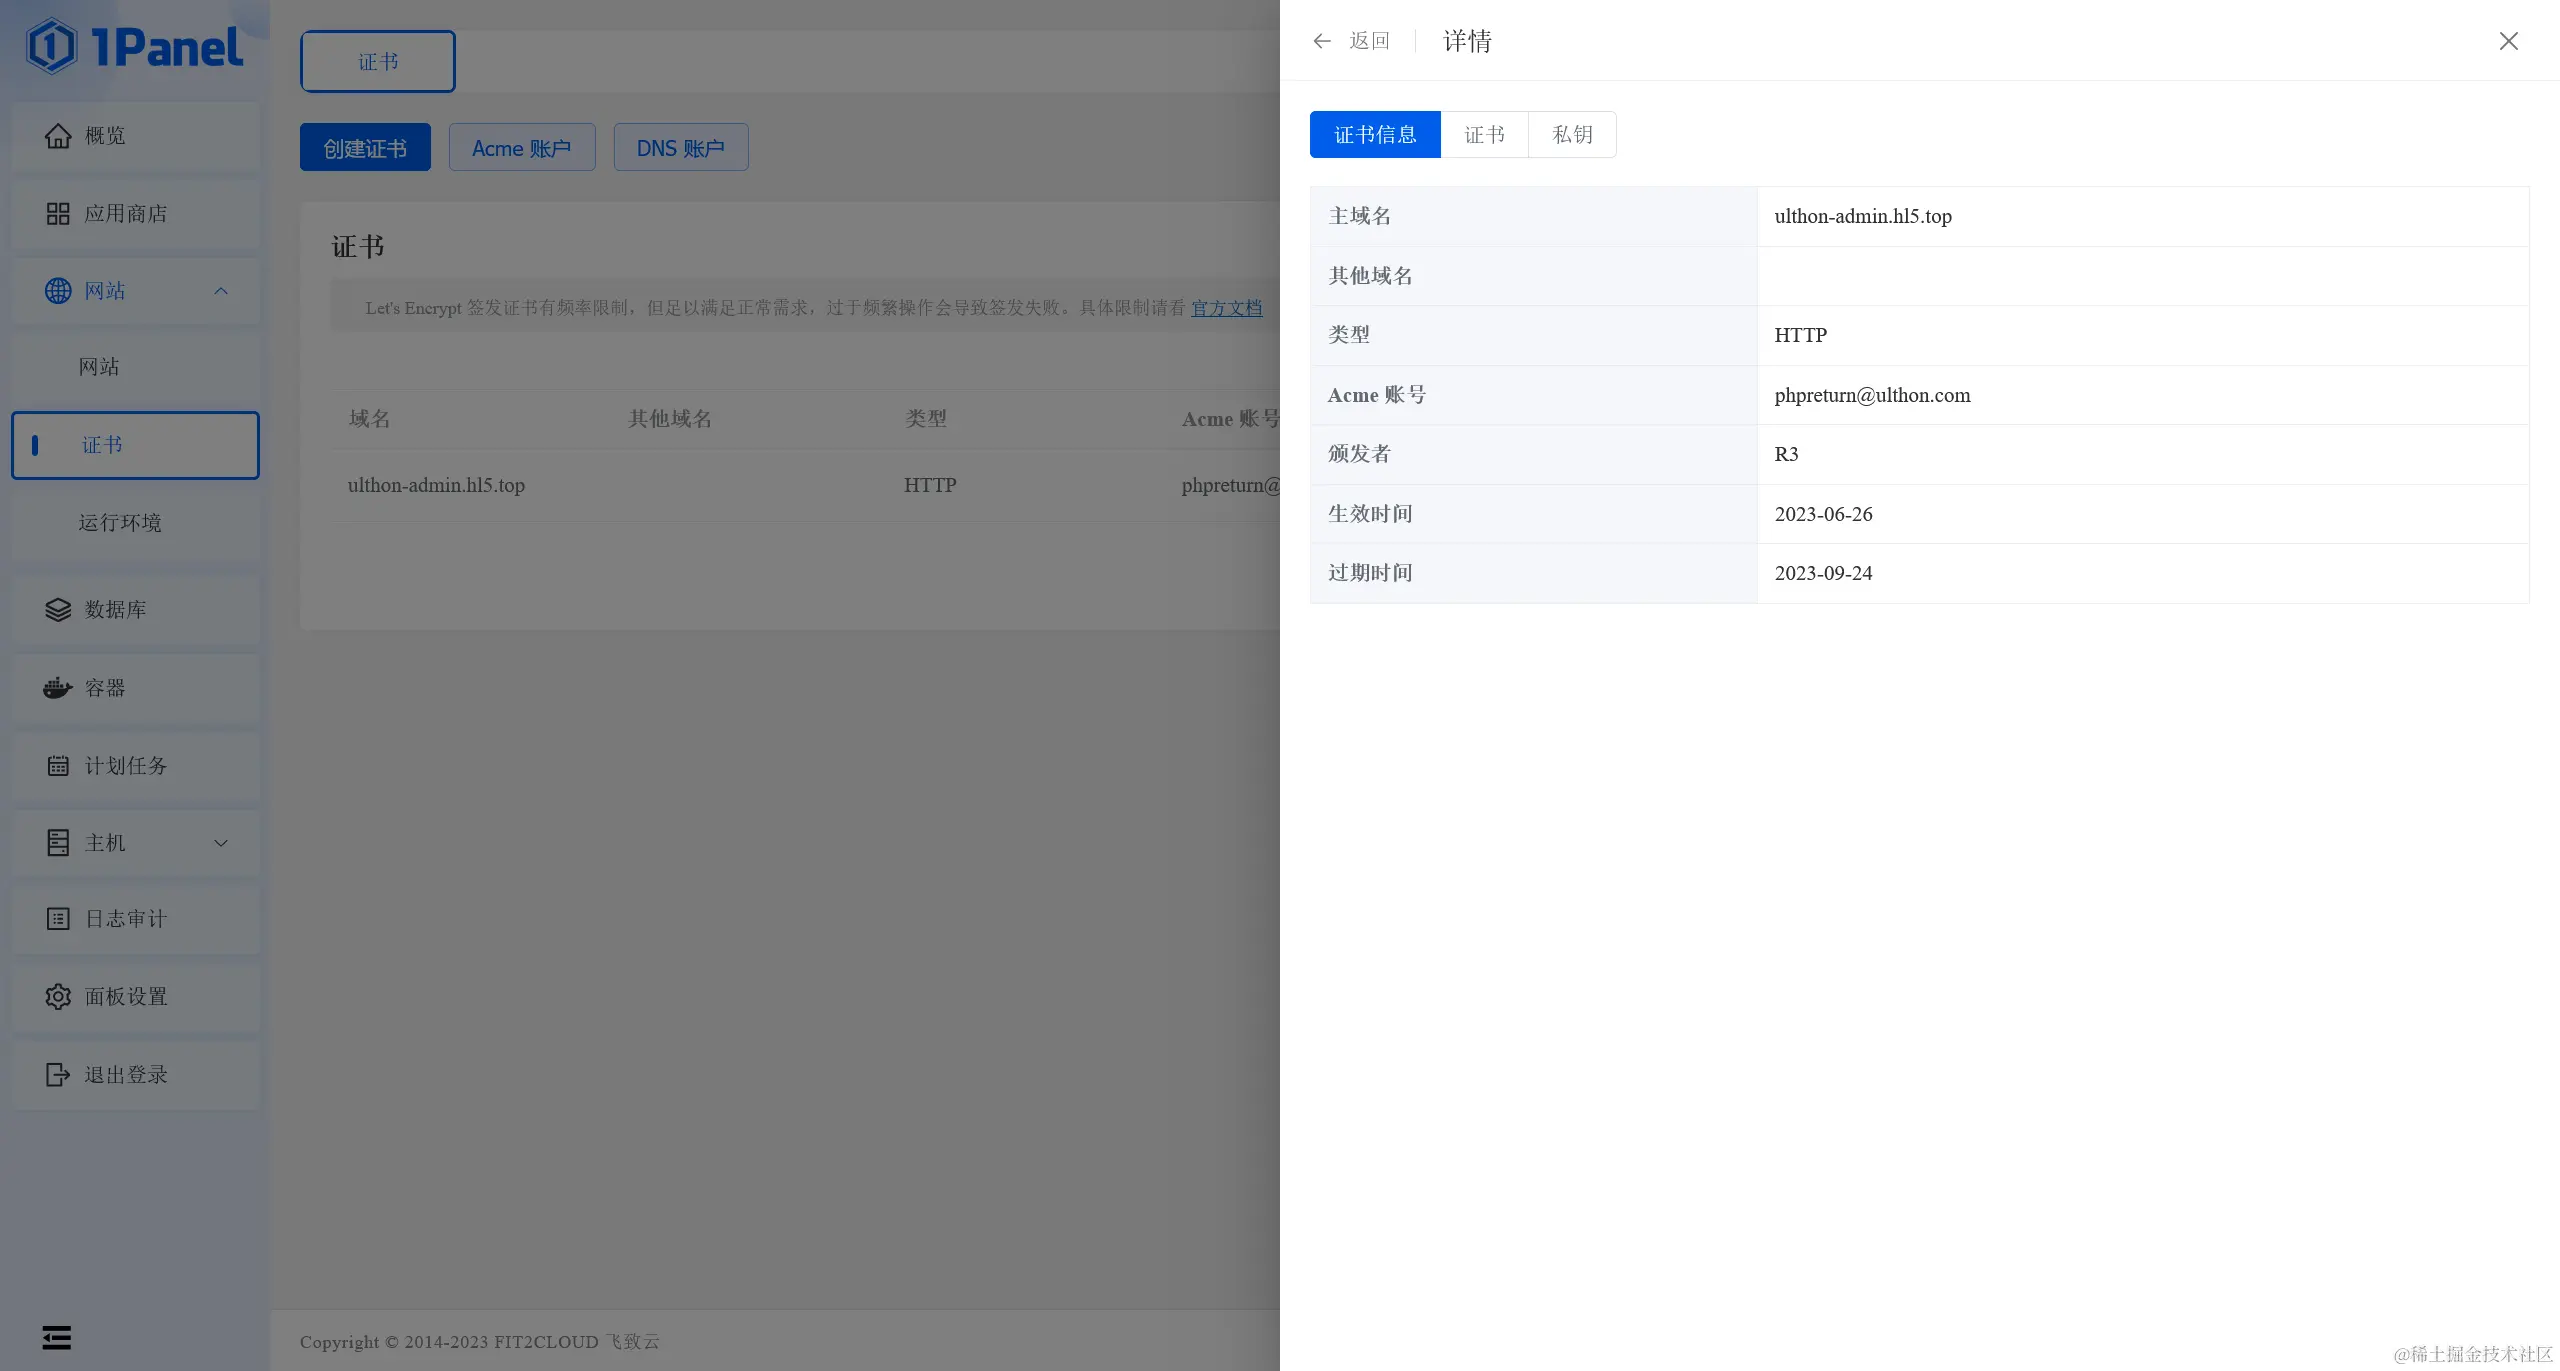The height and width of the screenshot is (1371, 2560).
Task: Close the 详情 drawer panel
Action: point(2508,41)
